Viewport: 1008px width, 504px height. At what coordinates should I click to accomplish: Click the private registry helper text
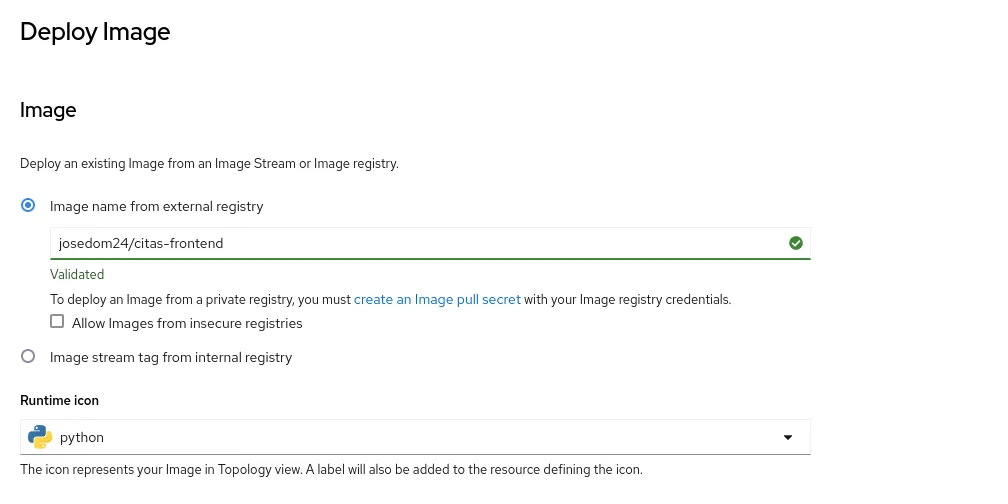tap(200, 299)
